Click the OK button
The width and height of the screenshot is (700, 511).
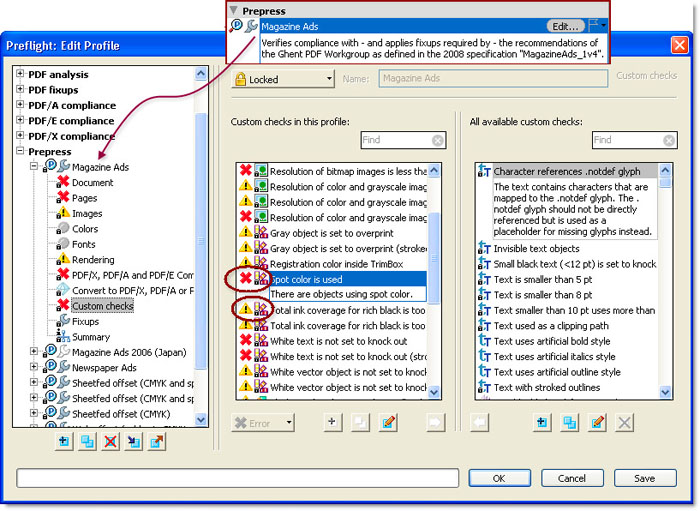(499, 478)
